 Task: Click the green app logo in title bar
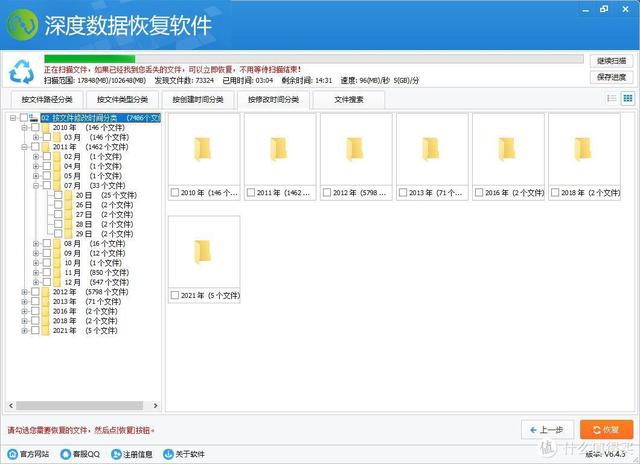[22, 24]
